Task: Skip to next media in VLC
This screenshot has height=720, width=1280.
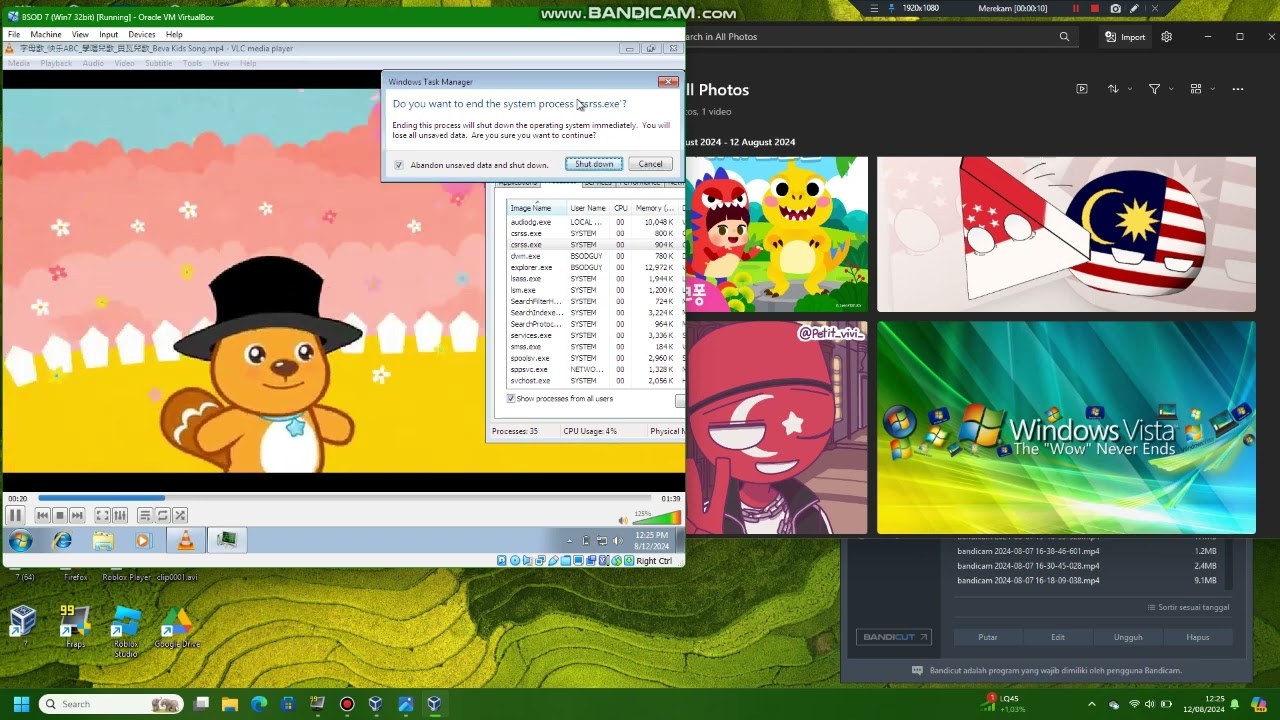Action: [77, 515]
